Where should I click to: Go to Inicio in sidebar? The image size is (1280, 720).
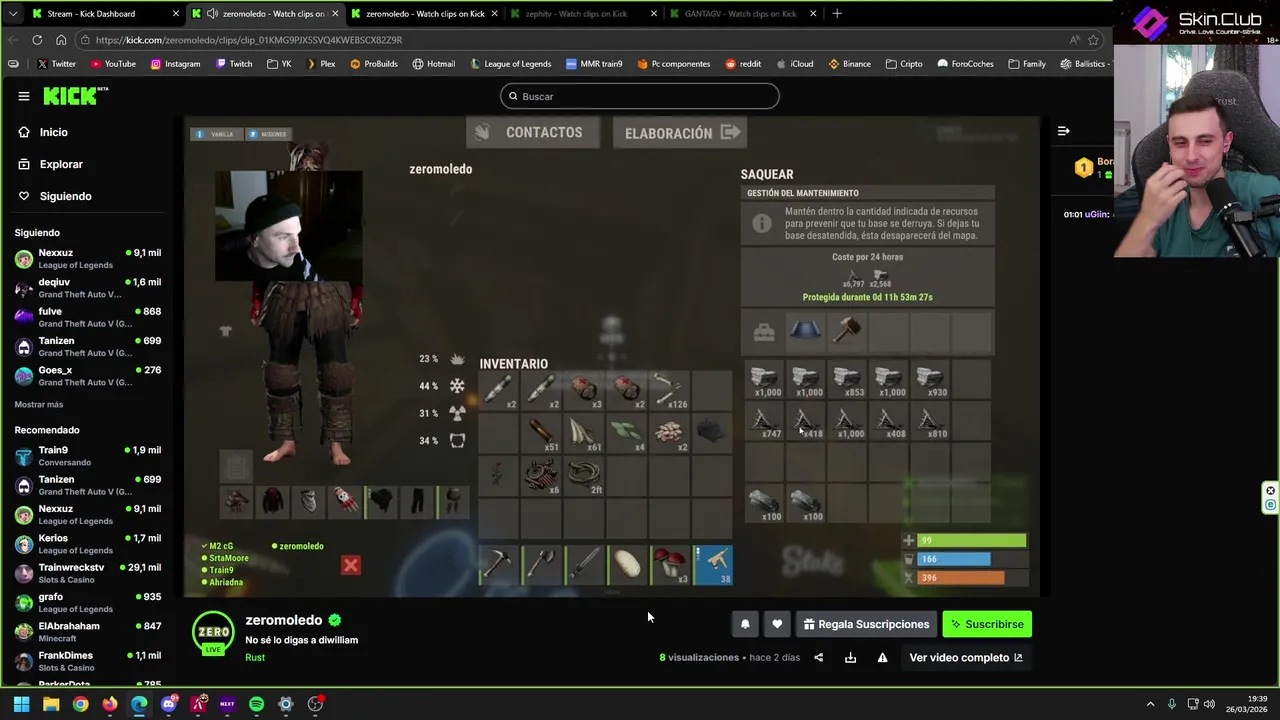53,132
